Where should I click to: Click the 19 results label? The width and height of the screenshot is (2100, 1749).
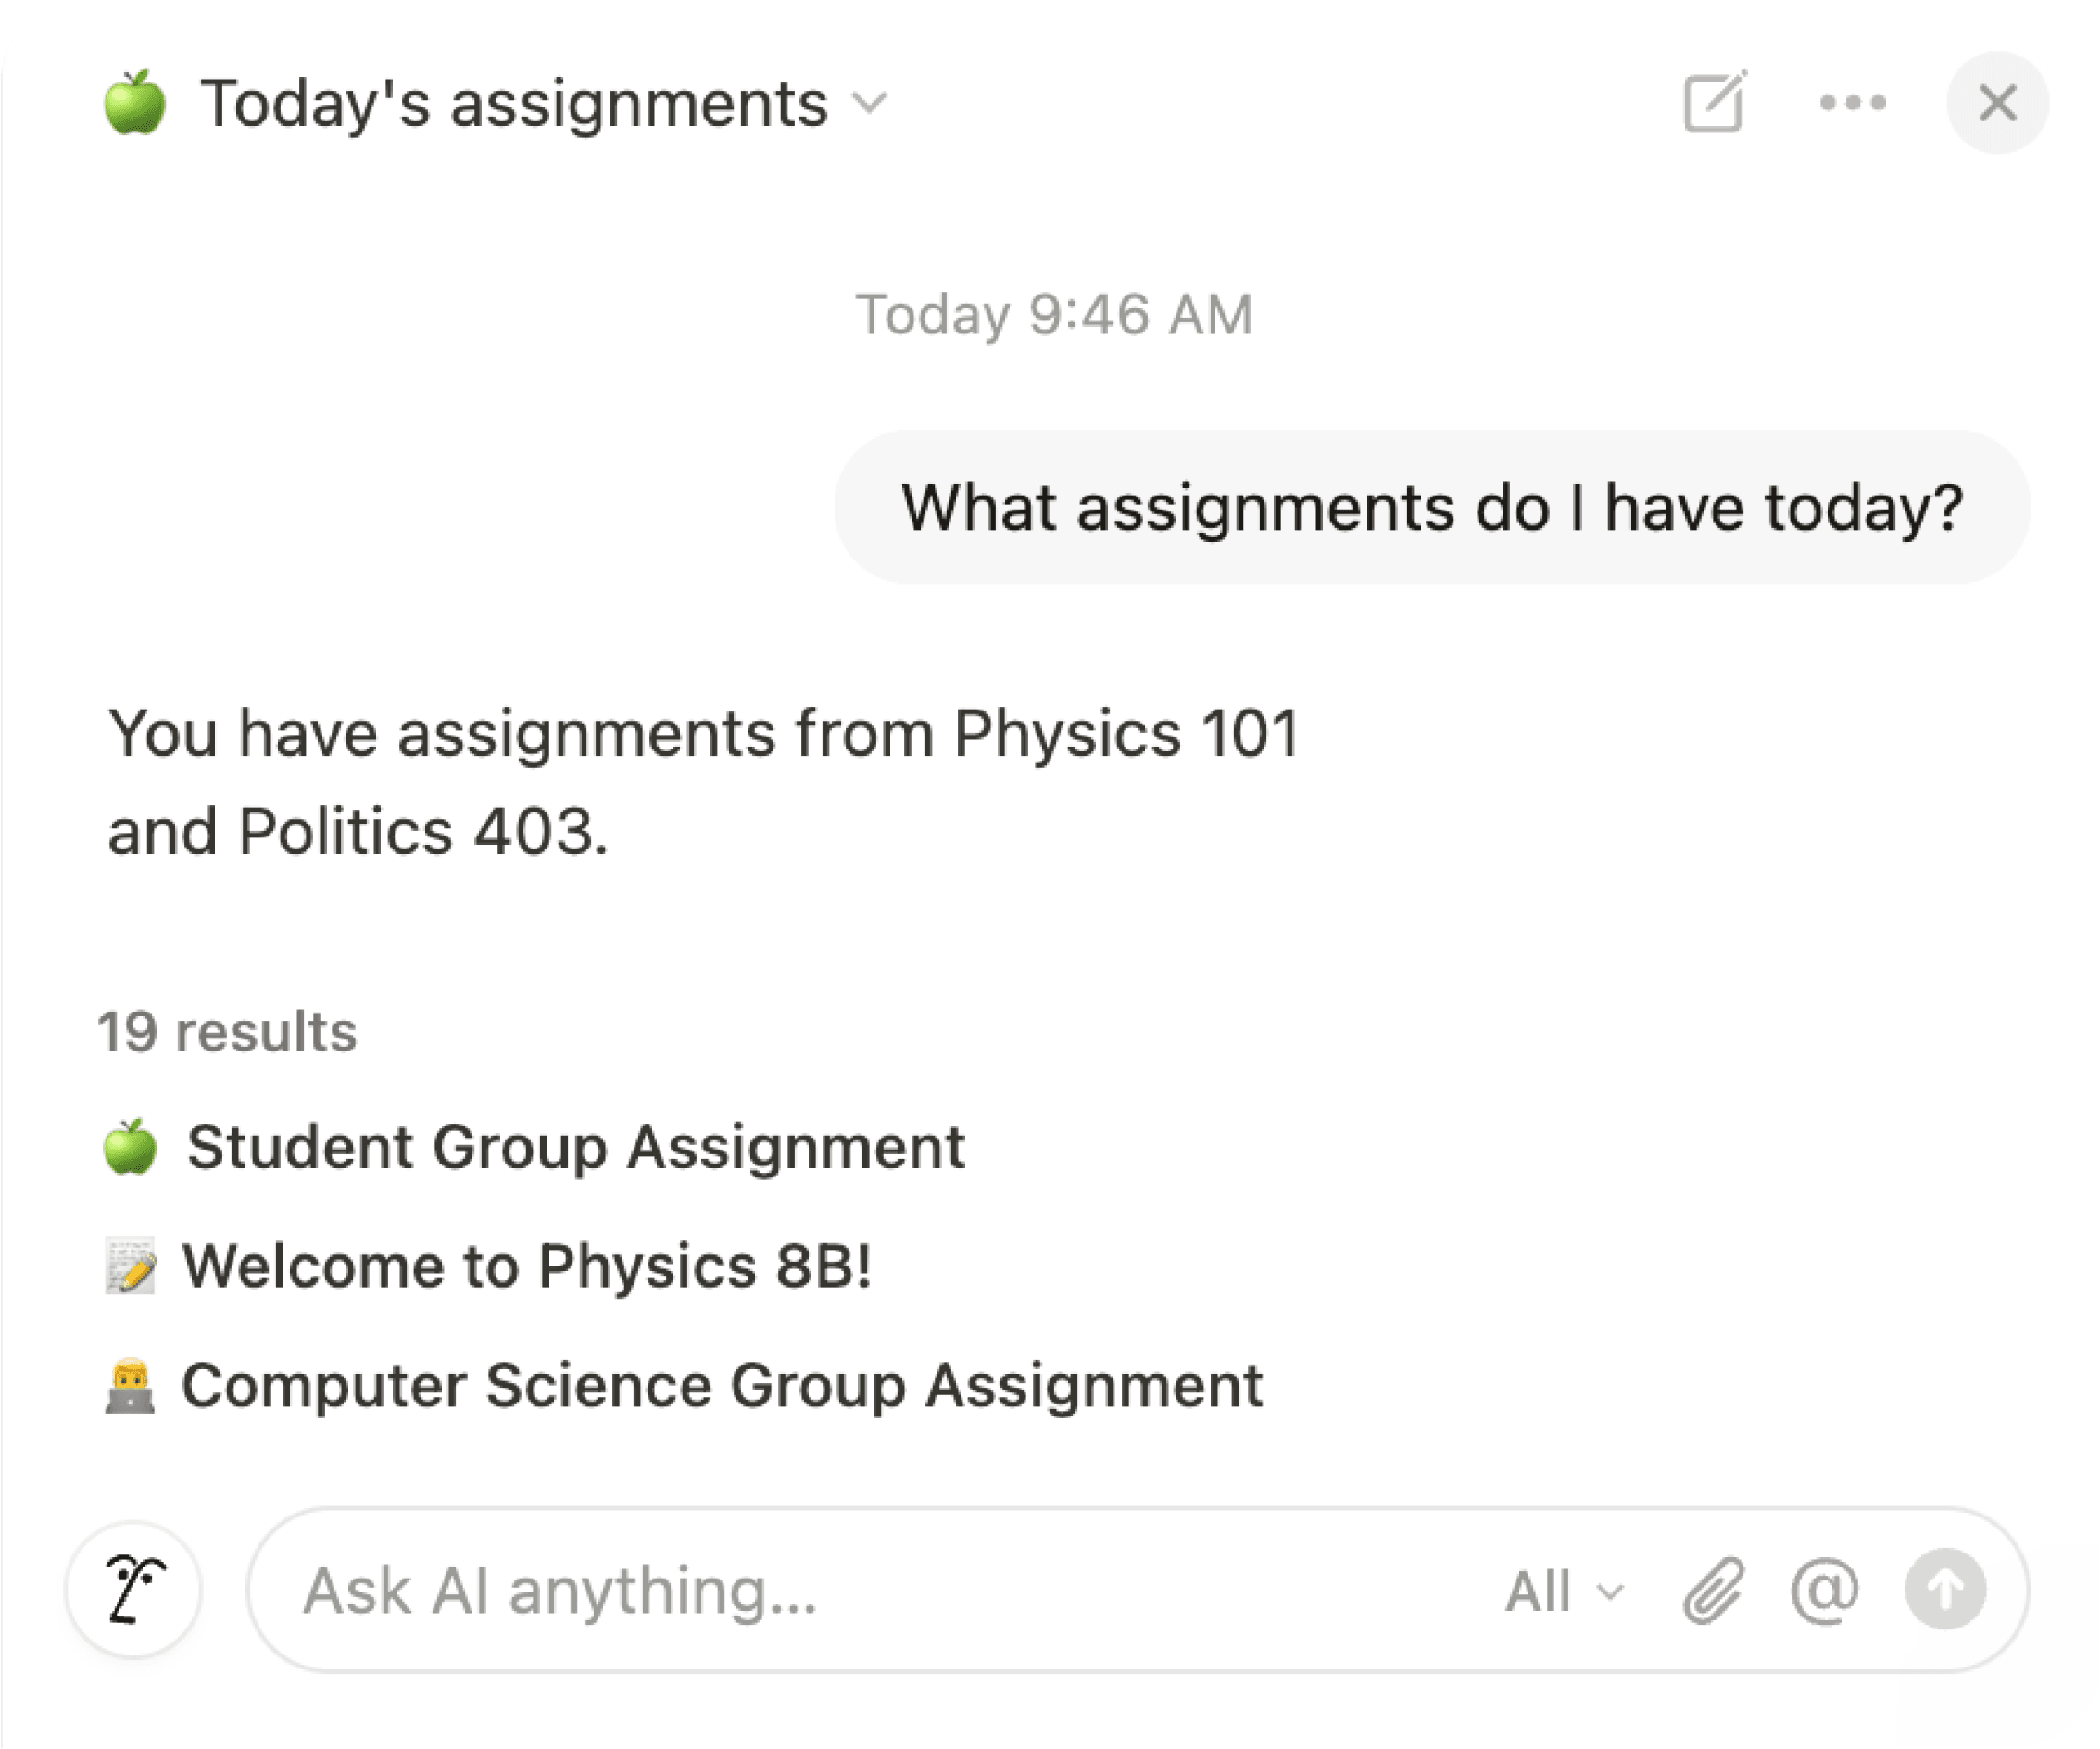click(227, 1032)
